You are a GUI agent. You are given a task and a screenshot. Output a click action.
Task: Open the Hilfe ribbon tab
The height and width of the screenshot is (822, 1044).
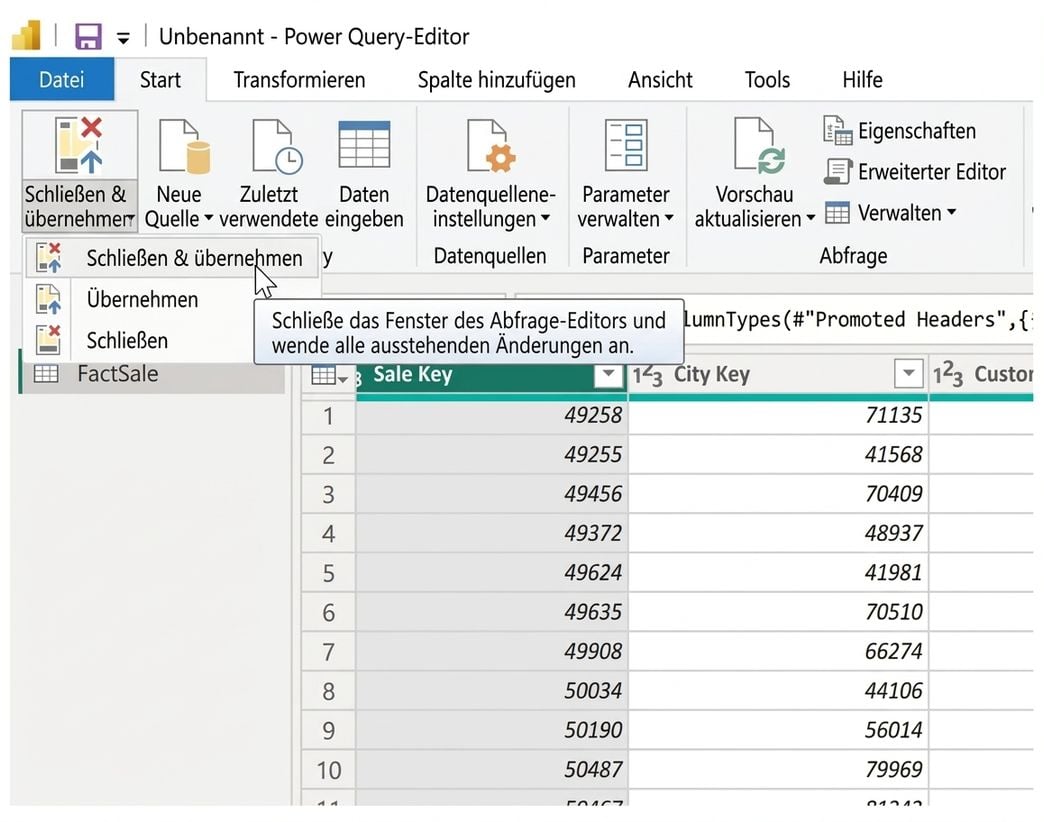[x=862, y=80]
